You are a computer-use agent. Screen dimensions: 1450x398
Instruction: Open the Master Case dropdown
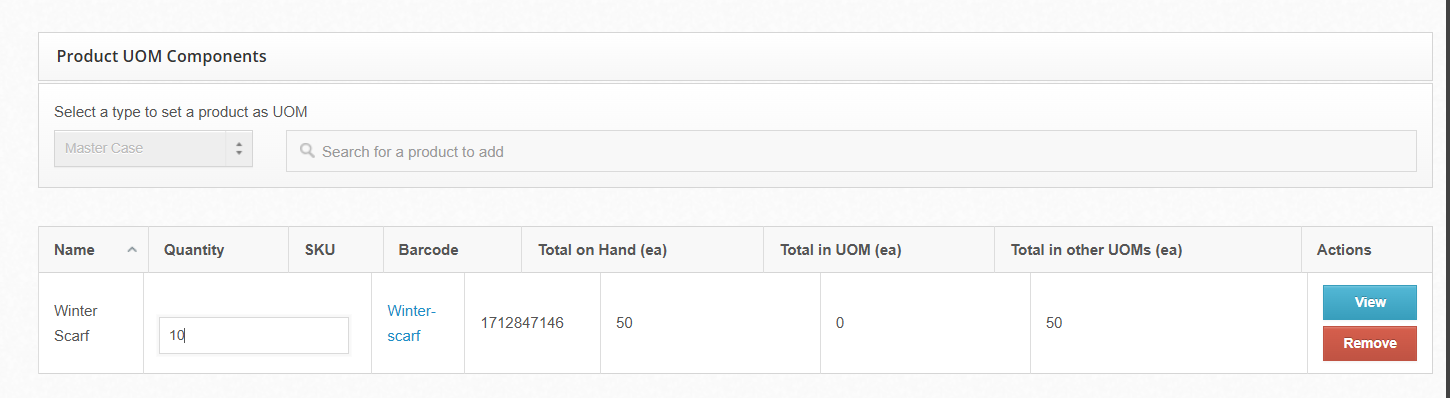[153, 148]
